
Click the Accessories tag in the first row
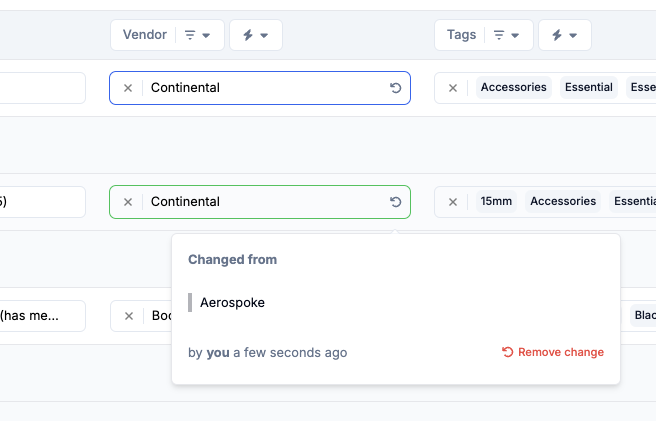tap(513, 88)
